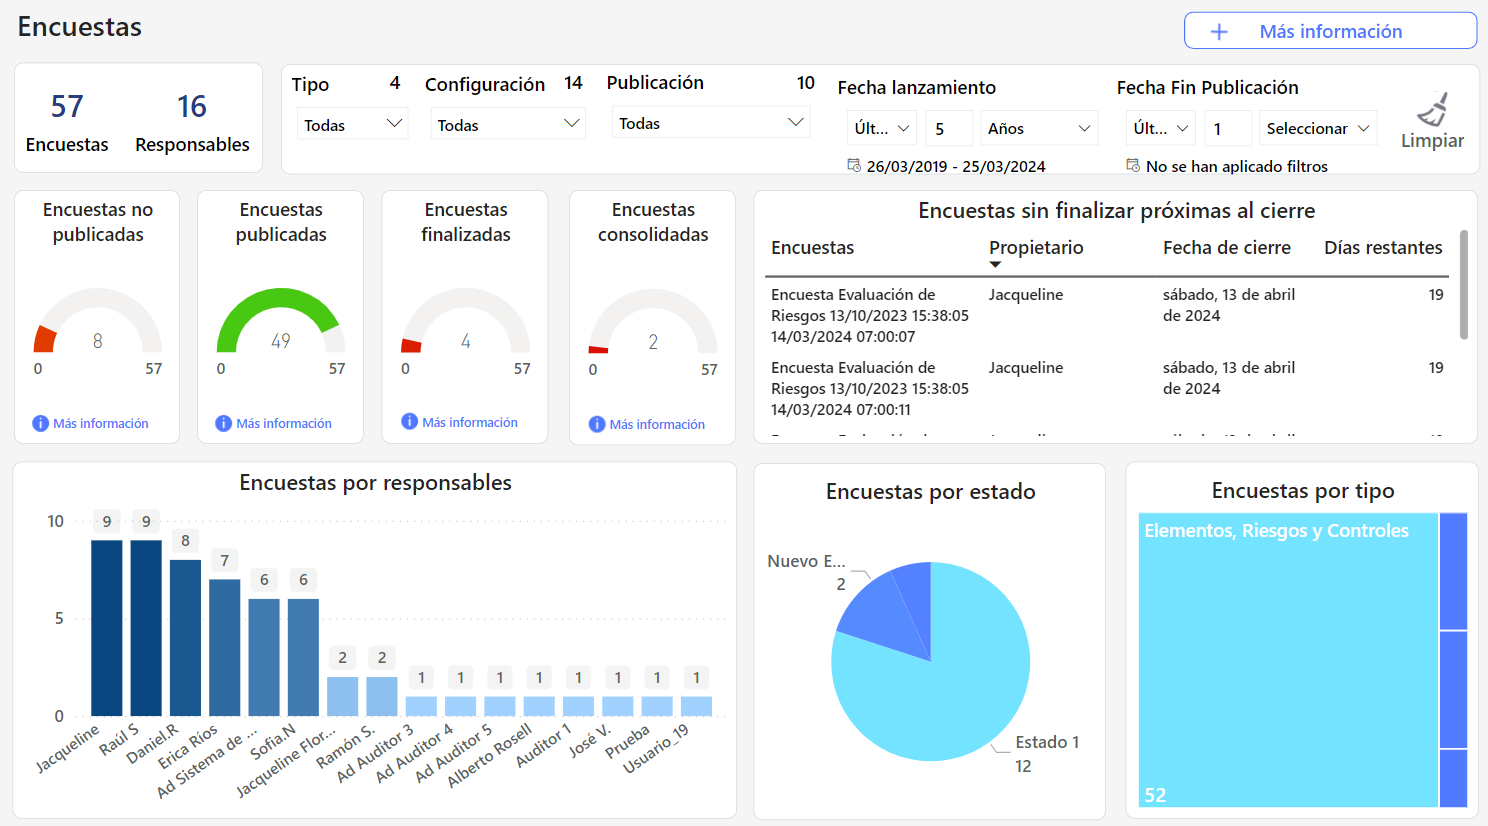Click the Limpiar broom icon
This screenshot has height=826, width=1488.
coord(1432,109)
